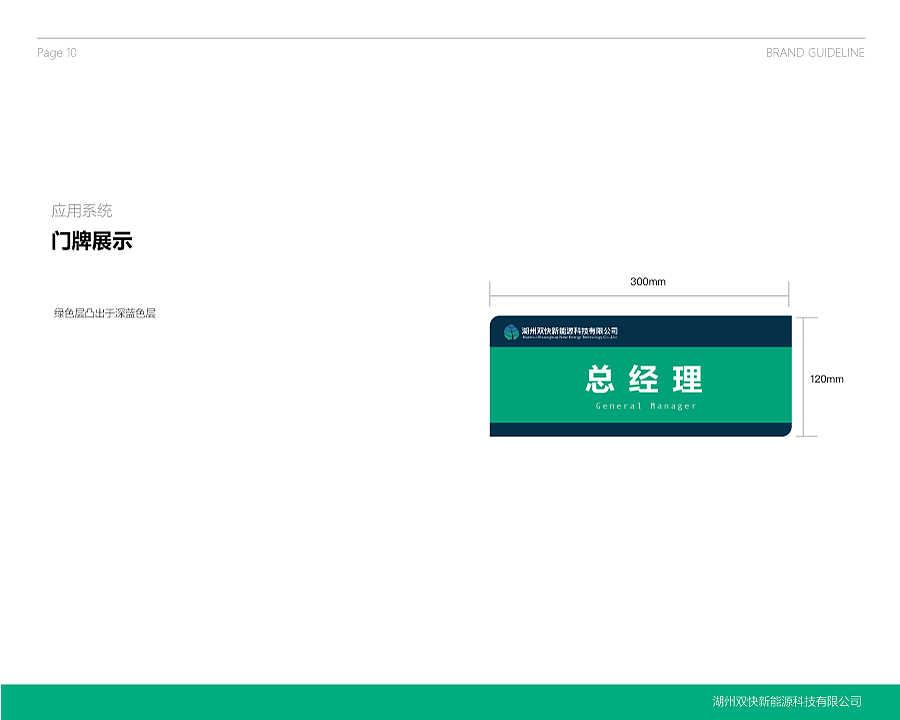Click the 'BRAND GUIDELINE' header text
The image size is (900, 720).
click(815, 53)
